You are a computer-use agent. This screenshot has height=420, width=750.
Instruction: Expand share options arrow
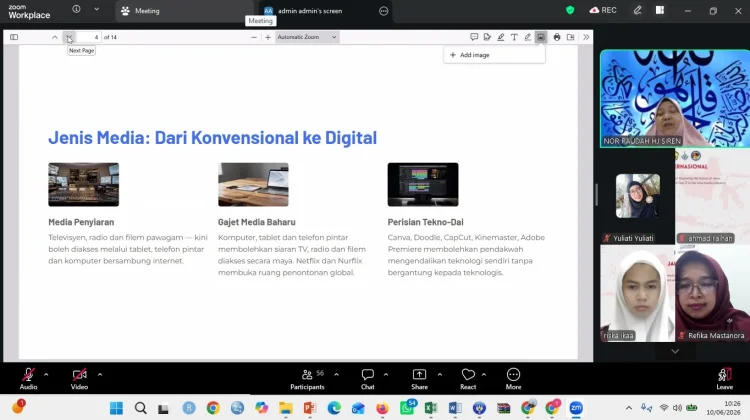[x=440, y=375]
